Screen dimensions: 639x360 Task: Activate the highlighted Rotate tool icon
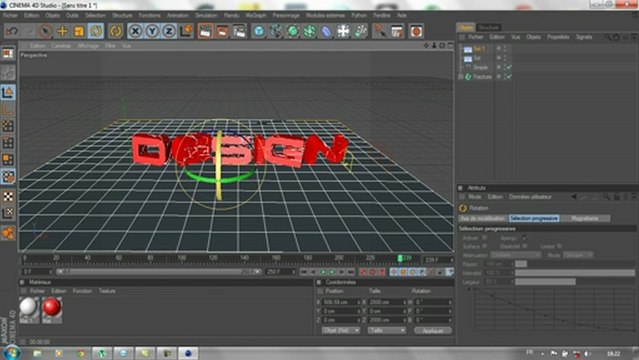(96, 31)
